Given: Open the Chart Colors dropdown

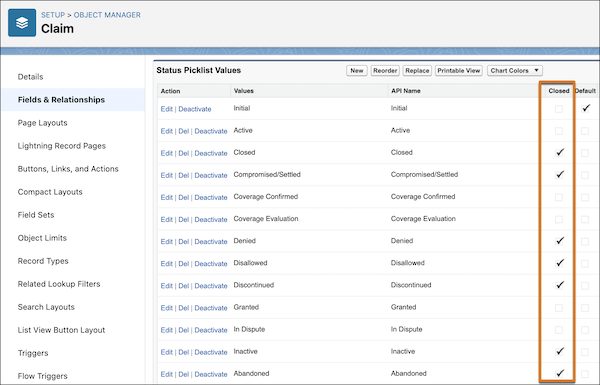Looking at the screenshot, I should pos(515,70).
